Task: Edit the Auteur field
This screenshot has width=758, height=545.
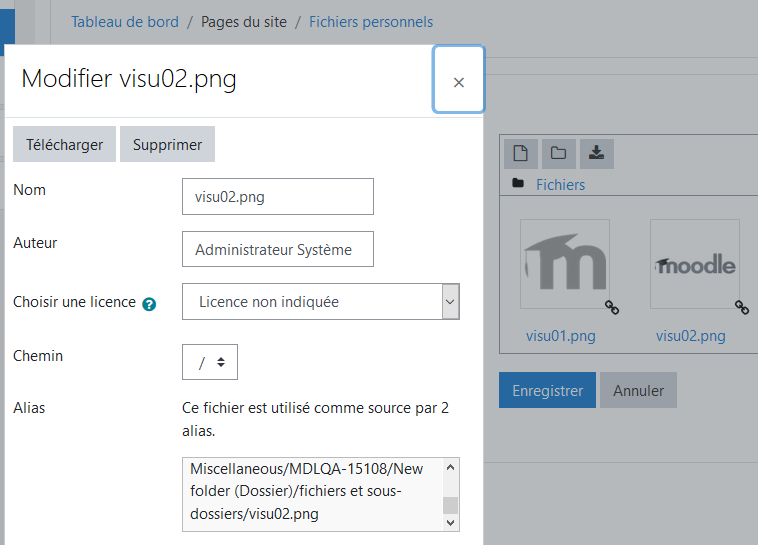Action: (277, 249)
